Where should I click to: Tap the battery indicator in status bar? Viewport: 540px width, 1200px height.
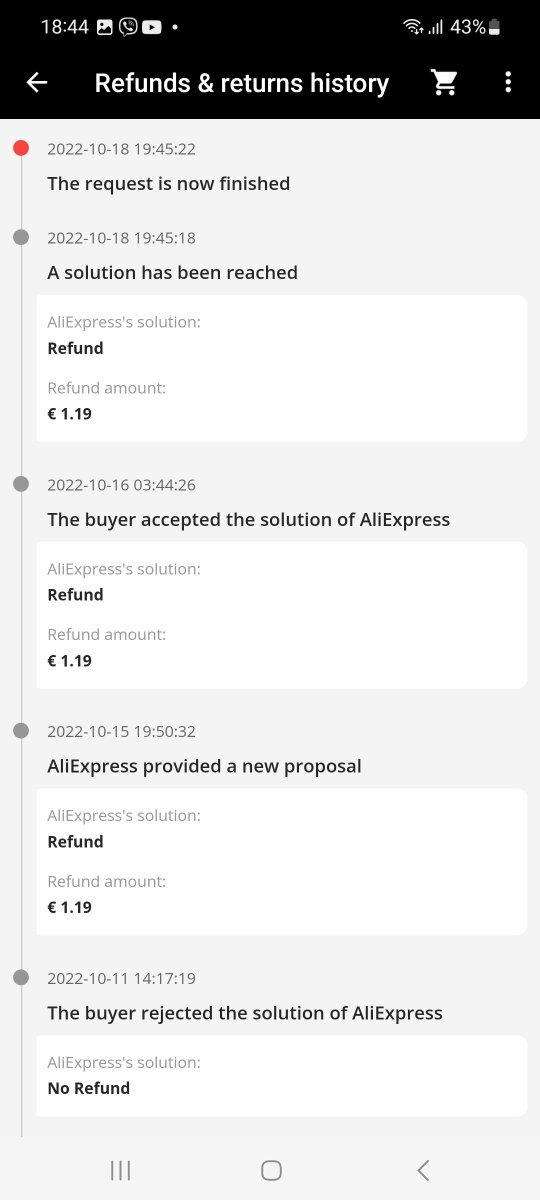(x=495, y=27)
